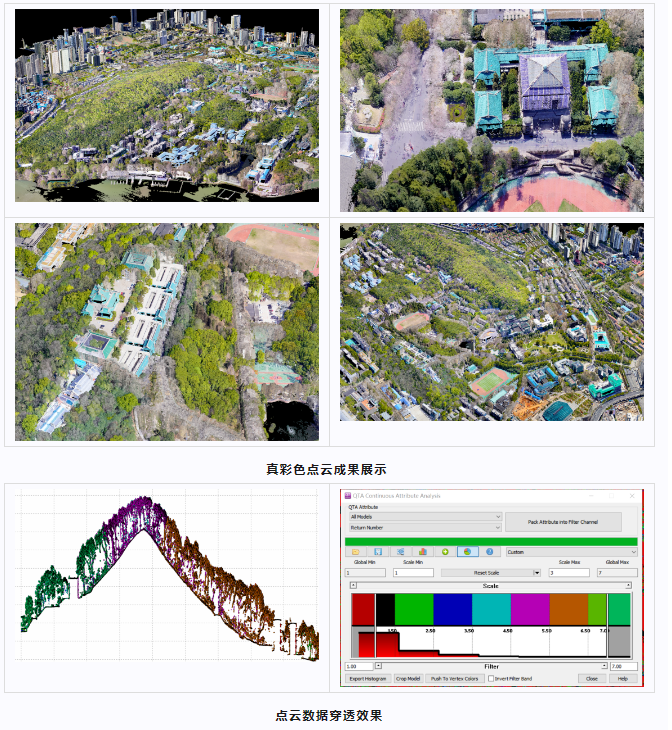Click the highlighted pie chart icon

[x=468, y=552]
